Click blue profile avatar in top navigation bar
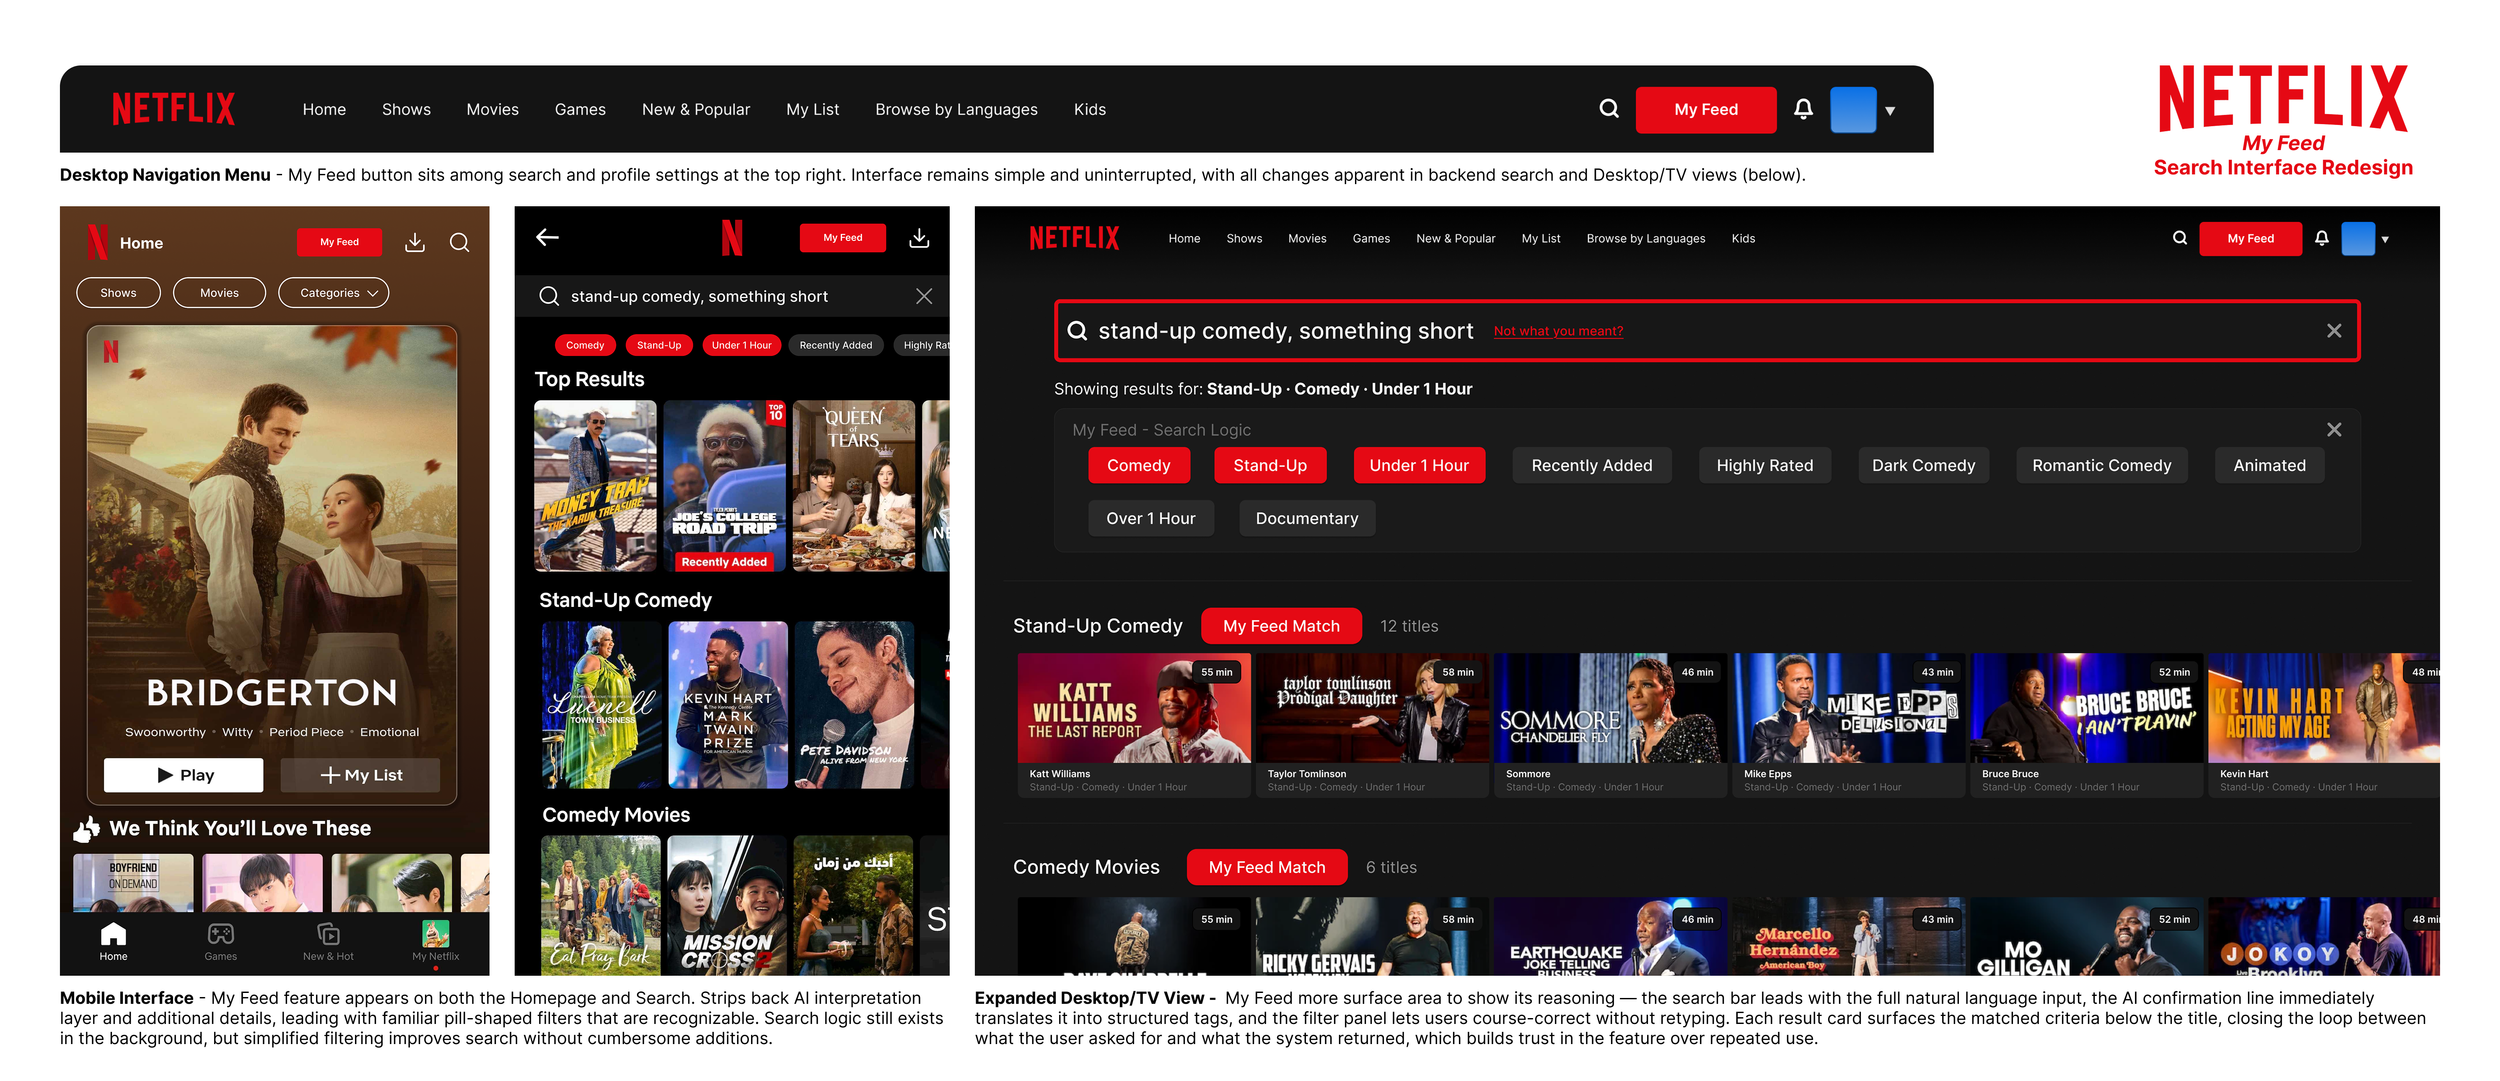The width and height of the screenshot is (2500, 1081). 1853,110
